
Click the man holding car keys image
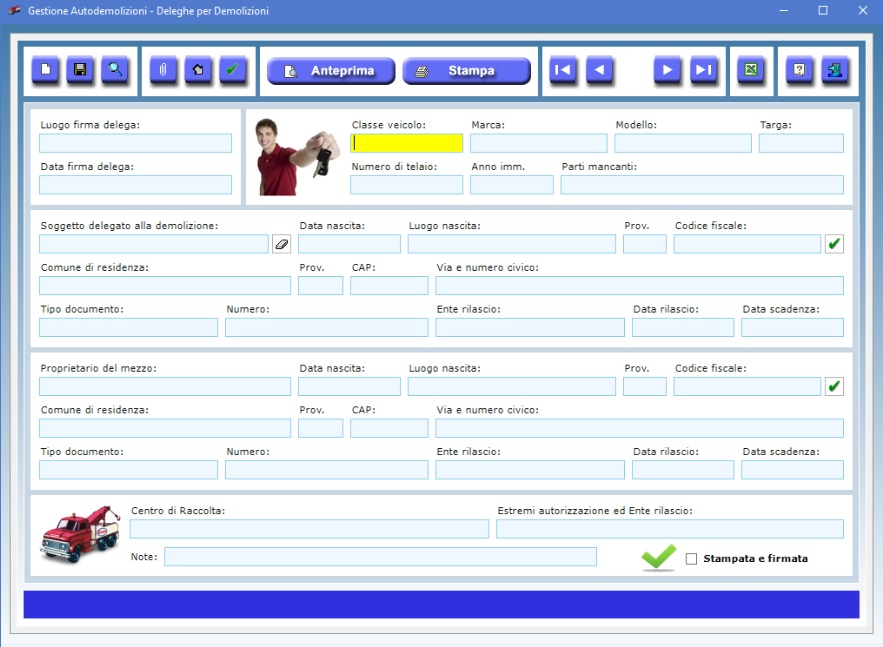coord(297,157)
